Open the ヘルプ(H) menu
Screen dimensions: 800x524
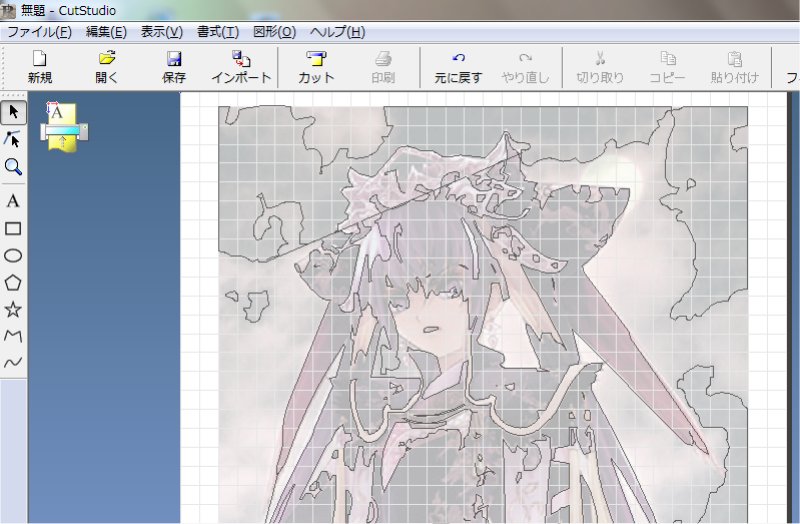pyautogui.click(x=337, y=32)
